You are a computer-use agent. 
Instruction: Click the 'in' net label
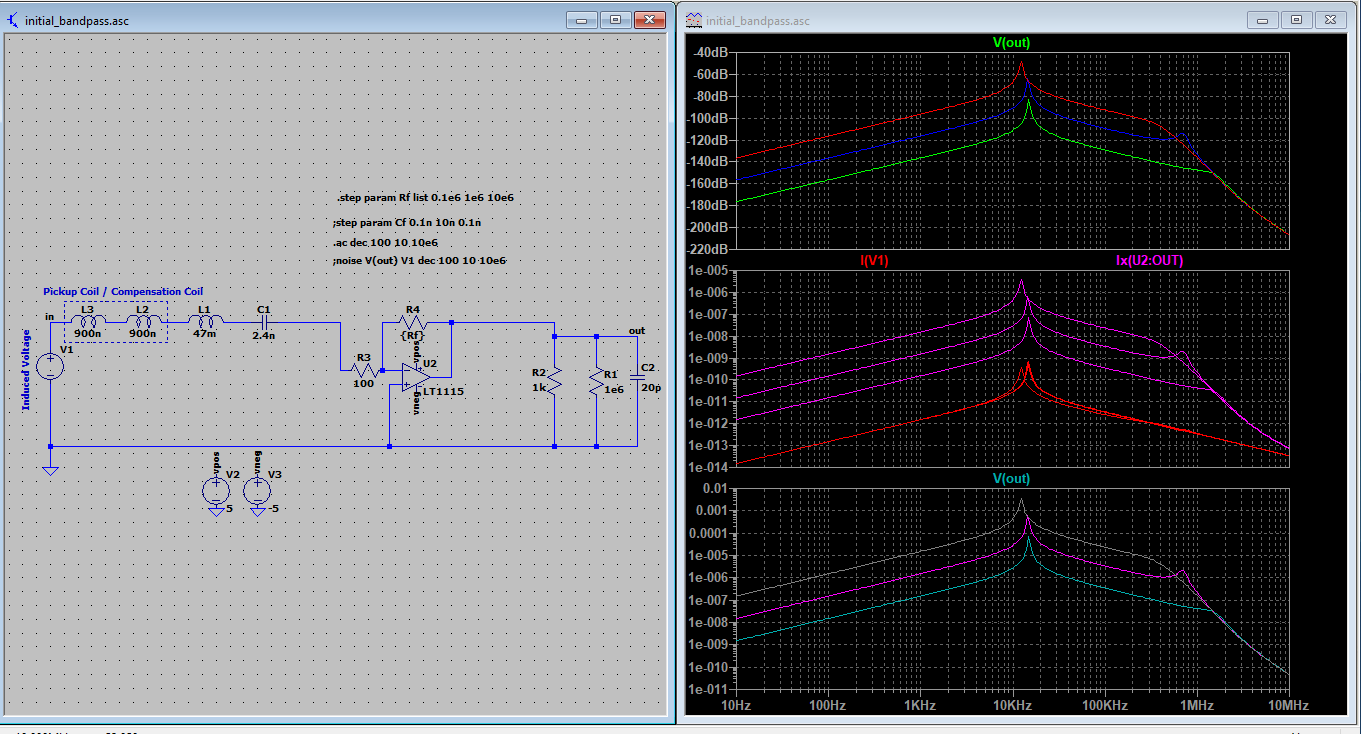coord(50,317)
